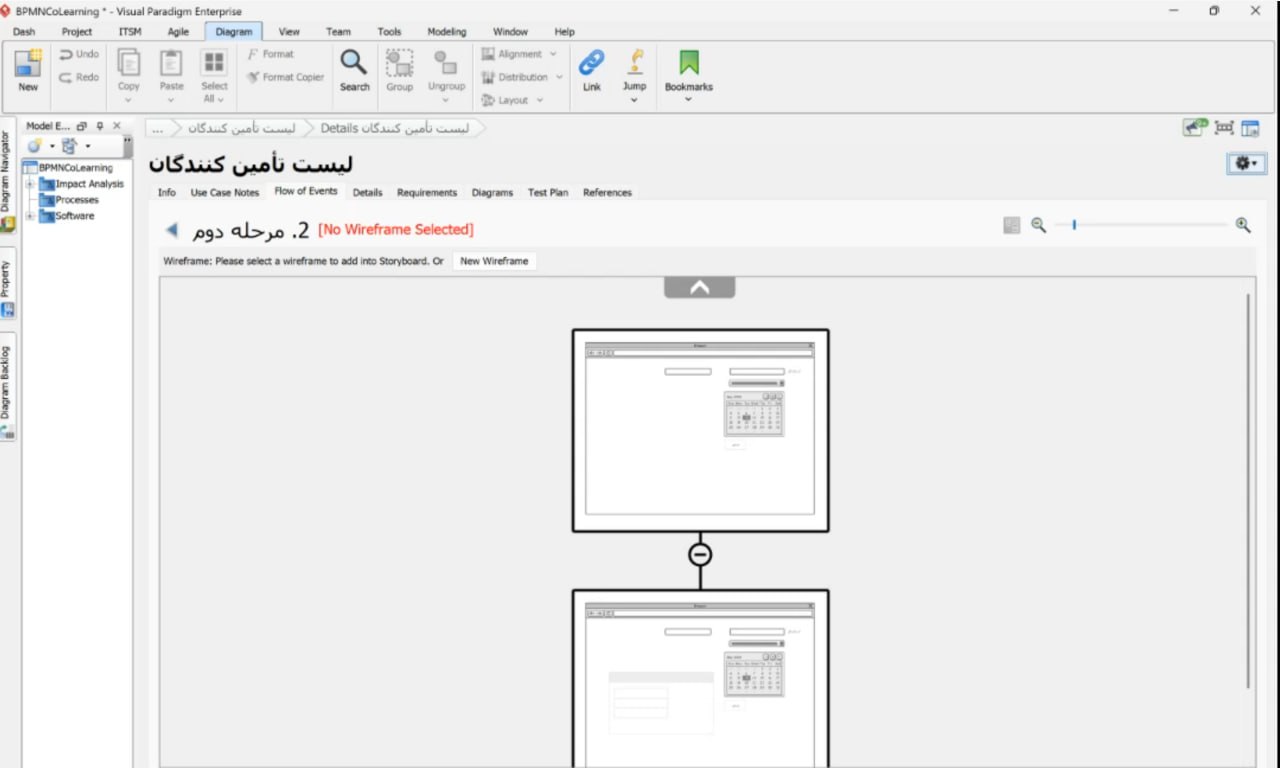Open the Jump dropdown arrow
Image resolution: width=1280 pixels, height=768 pixels.
(x=634, y=100)
